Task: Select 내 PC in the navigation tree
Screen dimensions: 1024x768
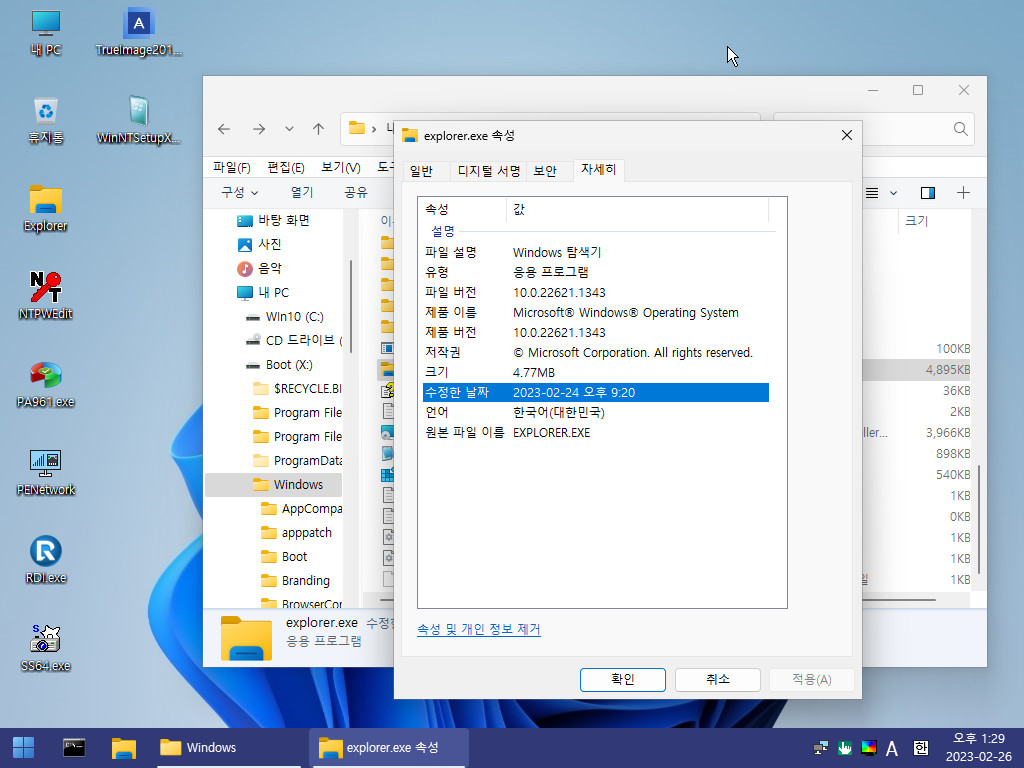Action: point(263,293)
